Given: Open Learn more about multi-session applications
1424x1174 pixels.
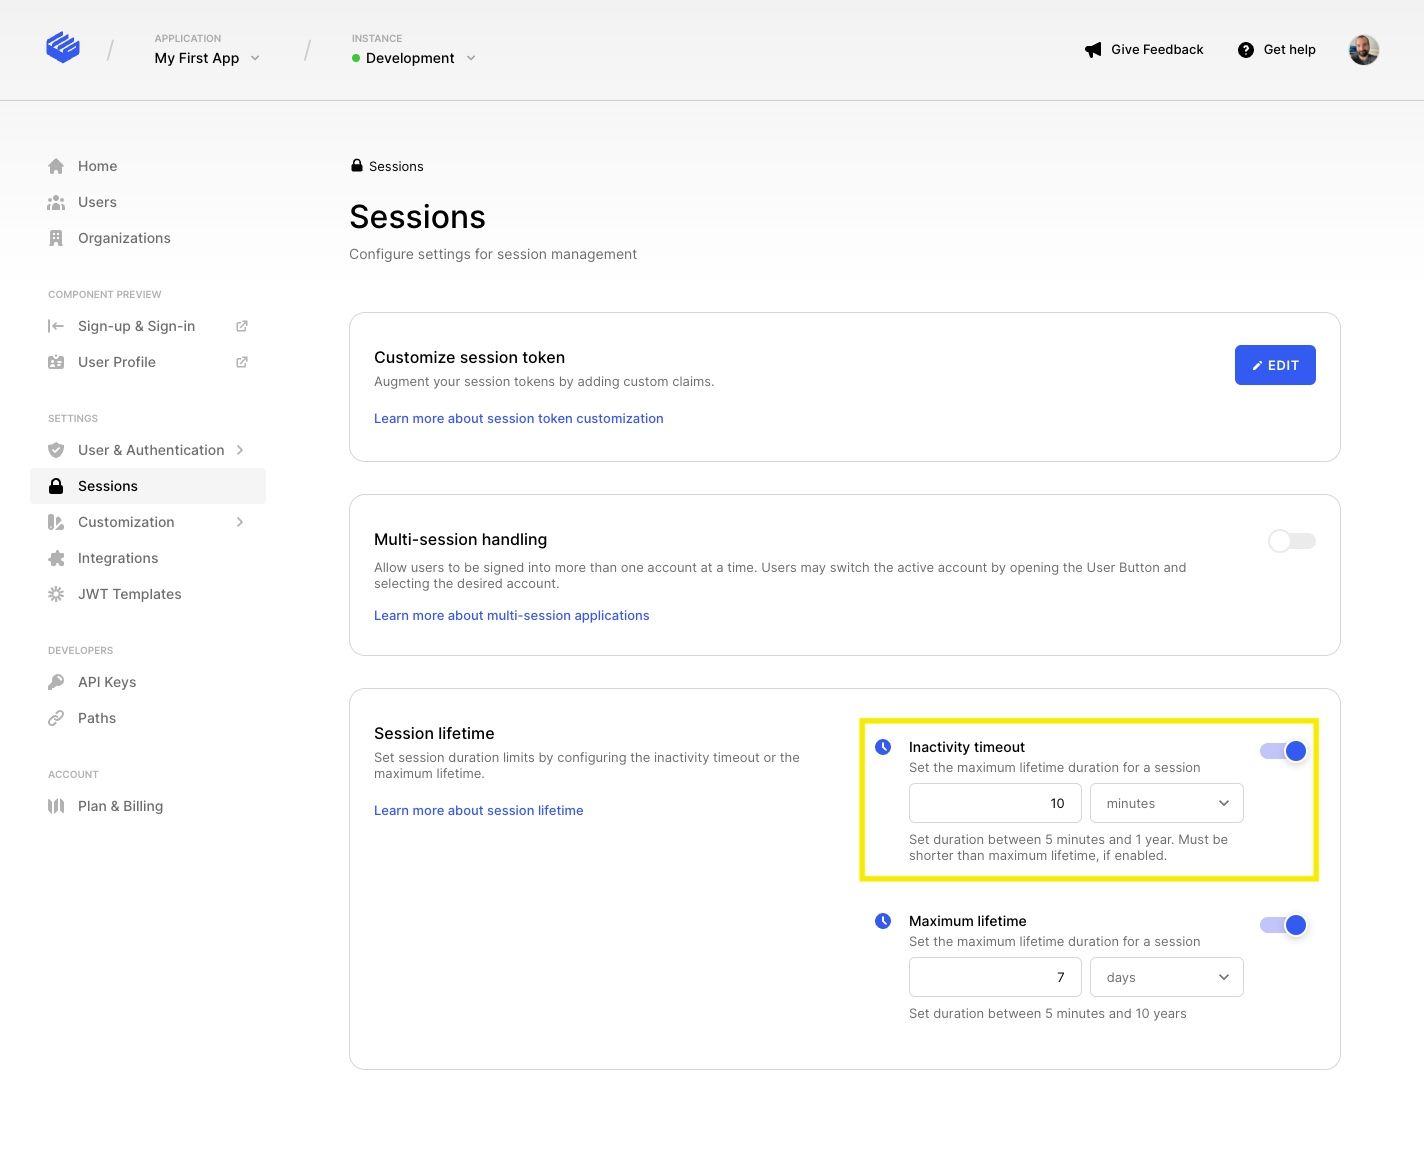Looking at the screenshot, I should (x=511, y=615).
